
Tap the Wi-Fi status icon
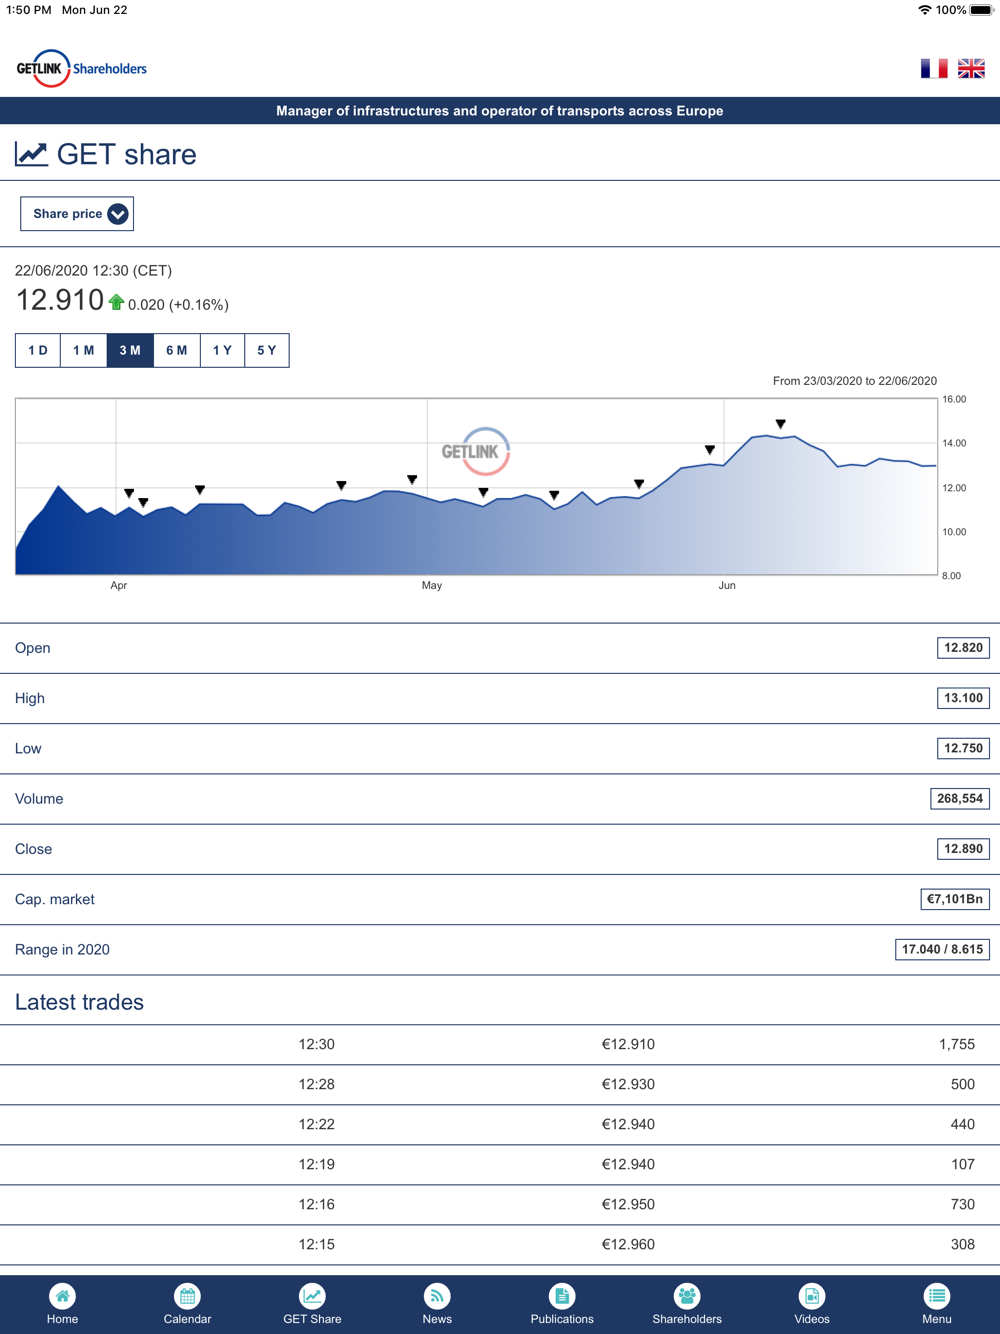click(924, 10)
